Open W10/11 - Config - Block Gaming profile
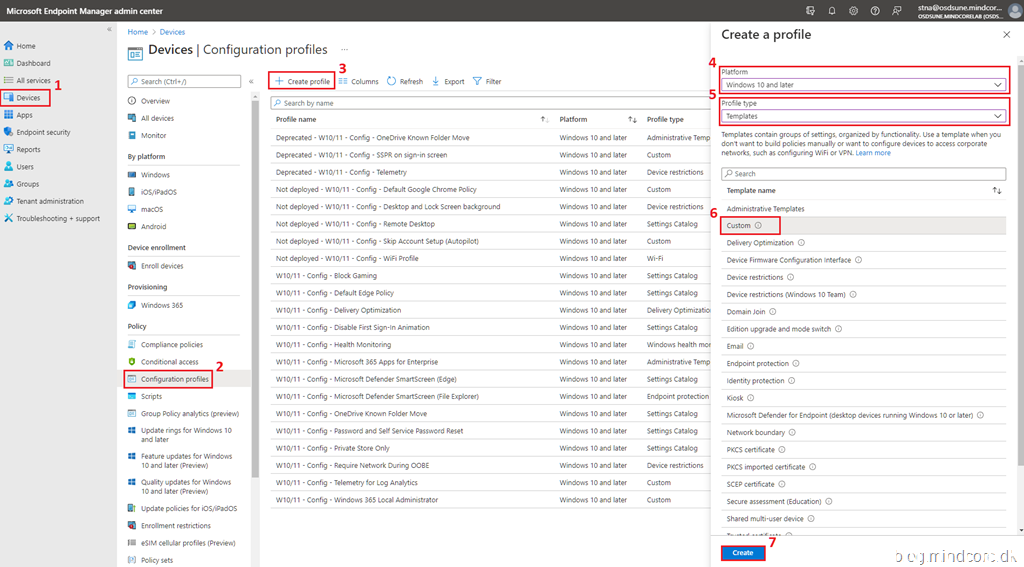The width and height of the screenshot is (1024, 567). [326, 276]
